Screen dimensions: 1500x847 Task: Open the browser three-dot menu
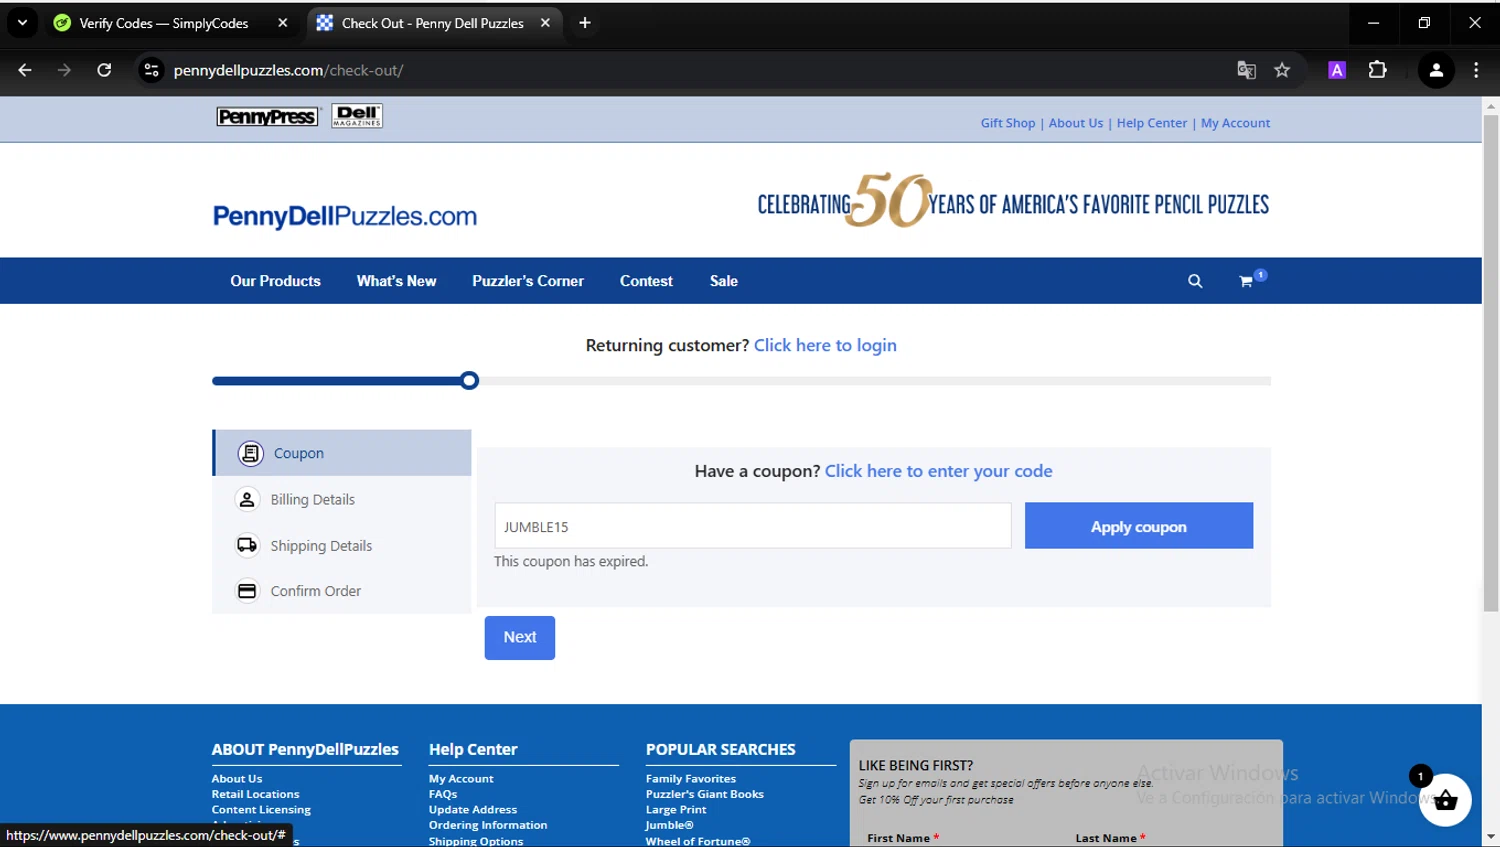(x=1476, y=70)
